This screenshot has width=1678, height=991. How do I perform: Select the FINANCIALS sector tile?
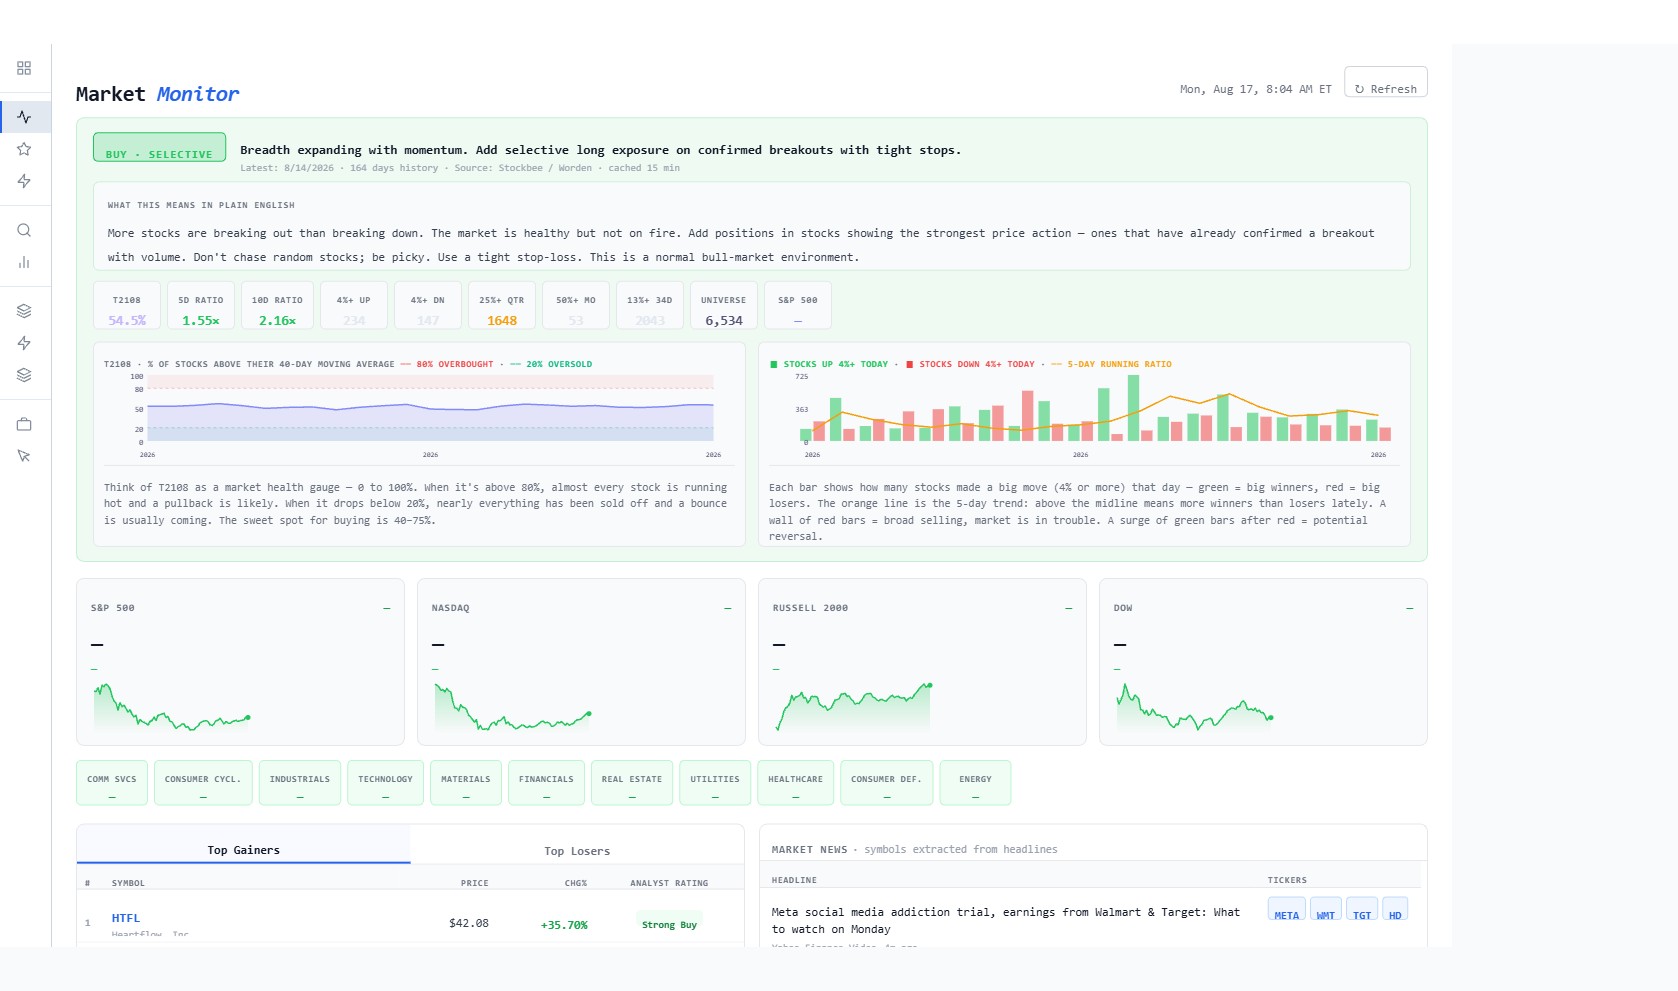(x=546, y=783)
